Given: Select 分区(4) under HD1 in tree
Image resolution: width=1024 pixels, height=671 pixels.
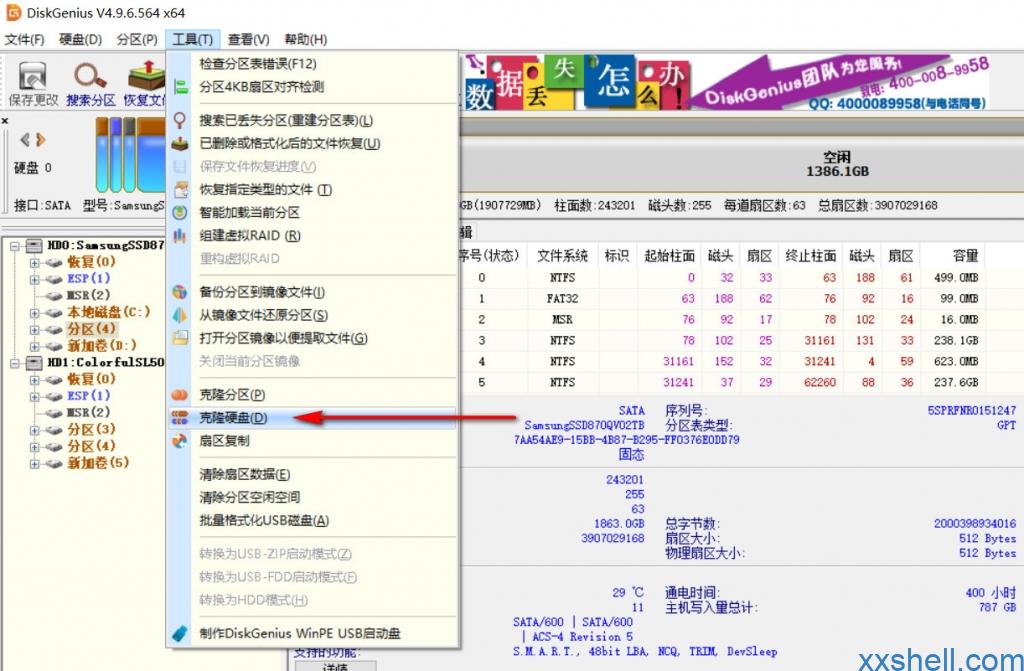Looking at the screenshot, I should point(91,446).
